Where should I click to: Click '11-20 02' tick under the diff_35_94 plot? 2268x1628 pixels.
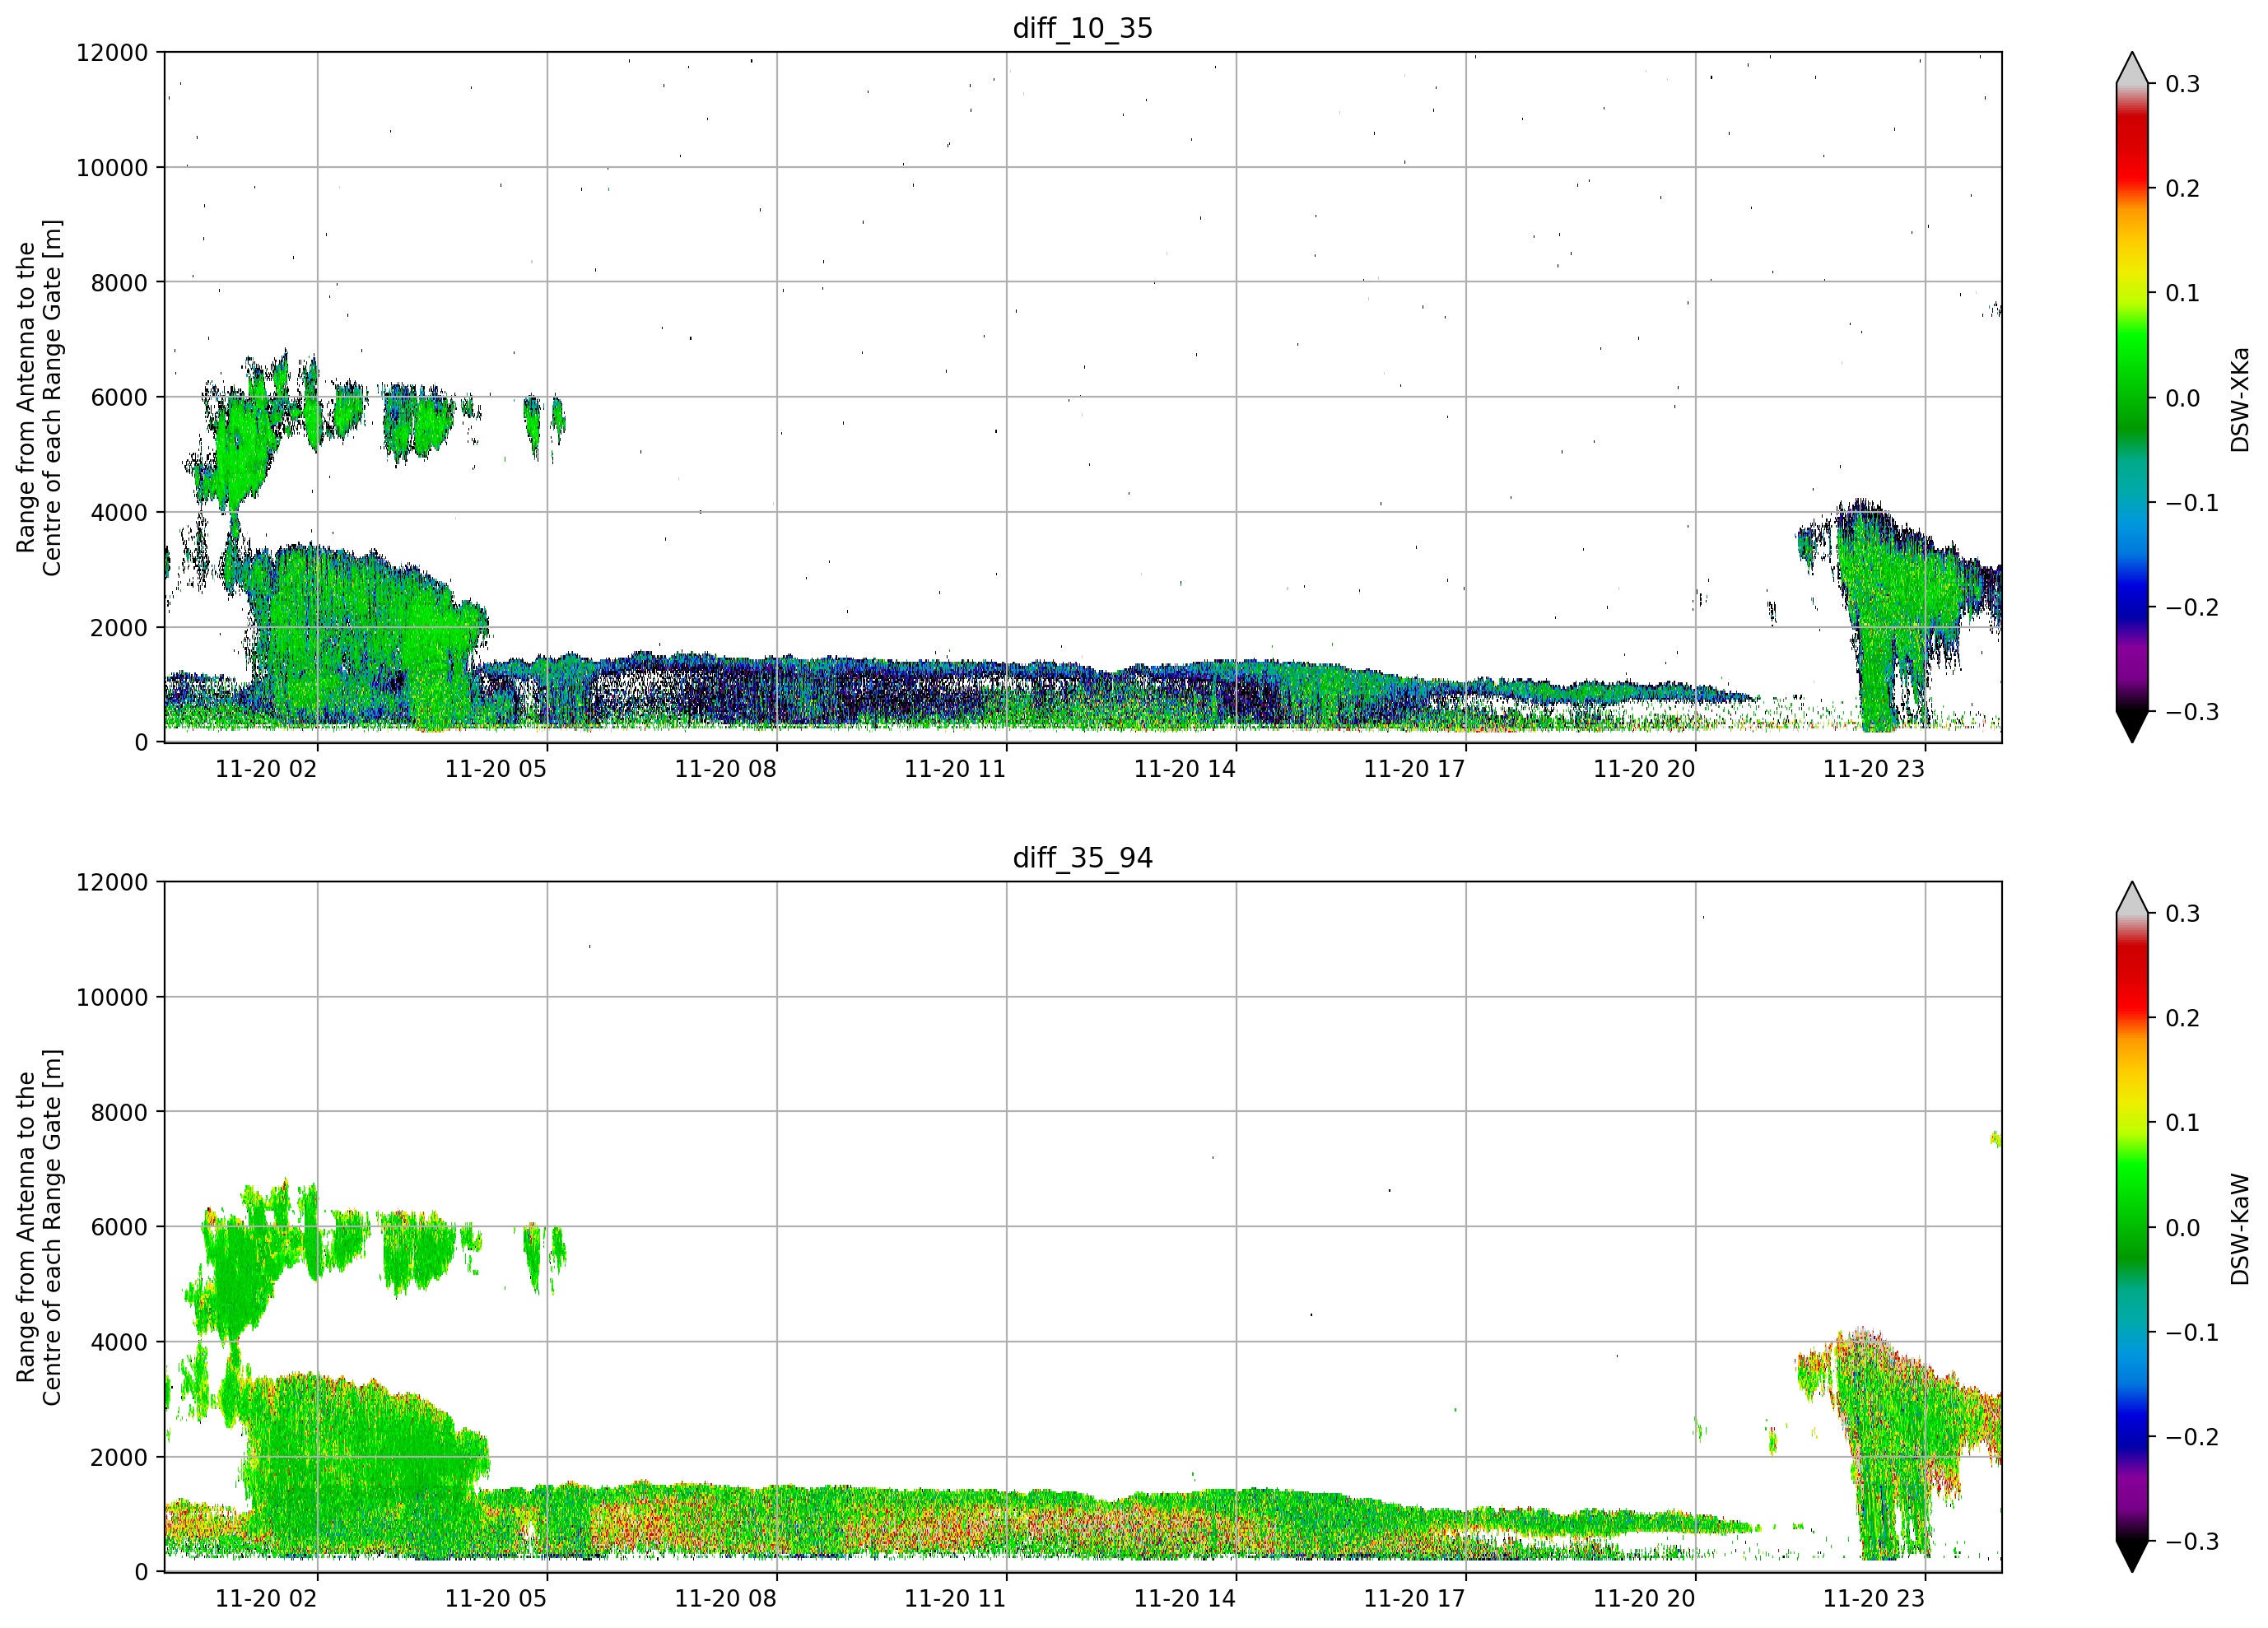[266, 1599]
